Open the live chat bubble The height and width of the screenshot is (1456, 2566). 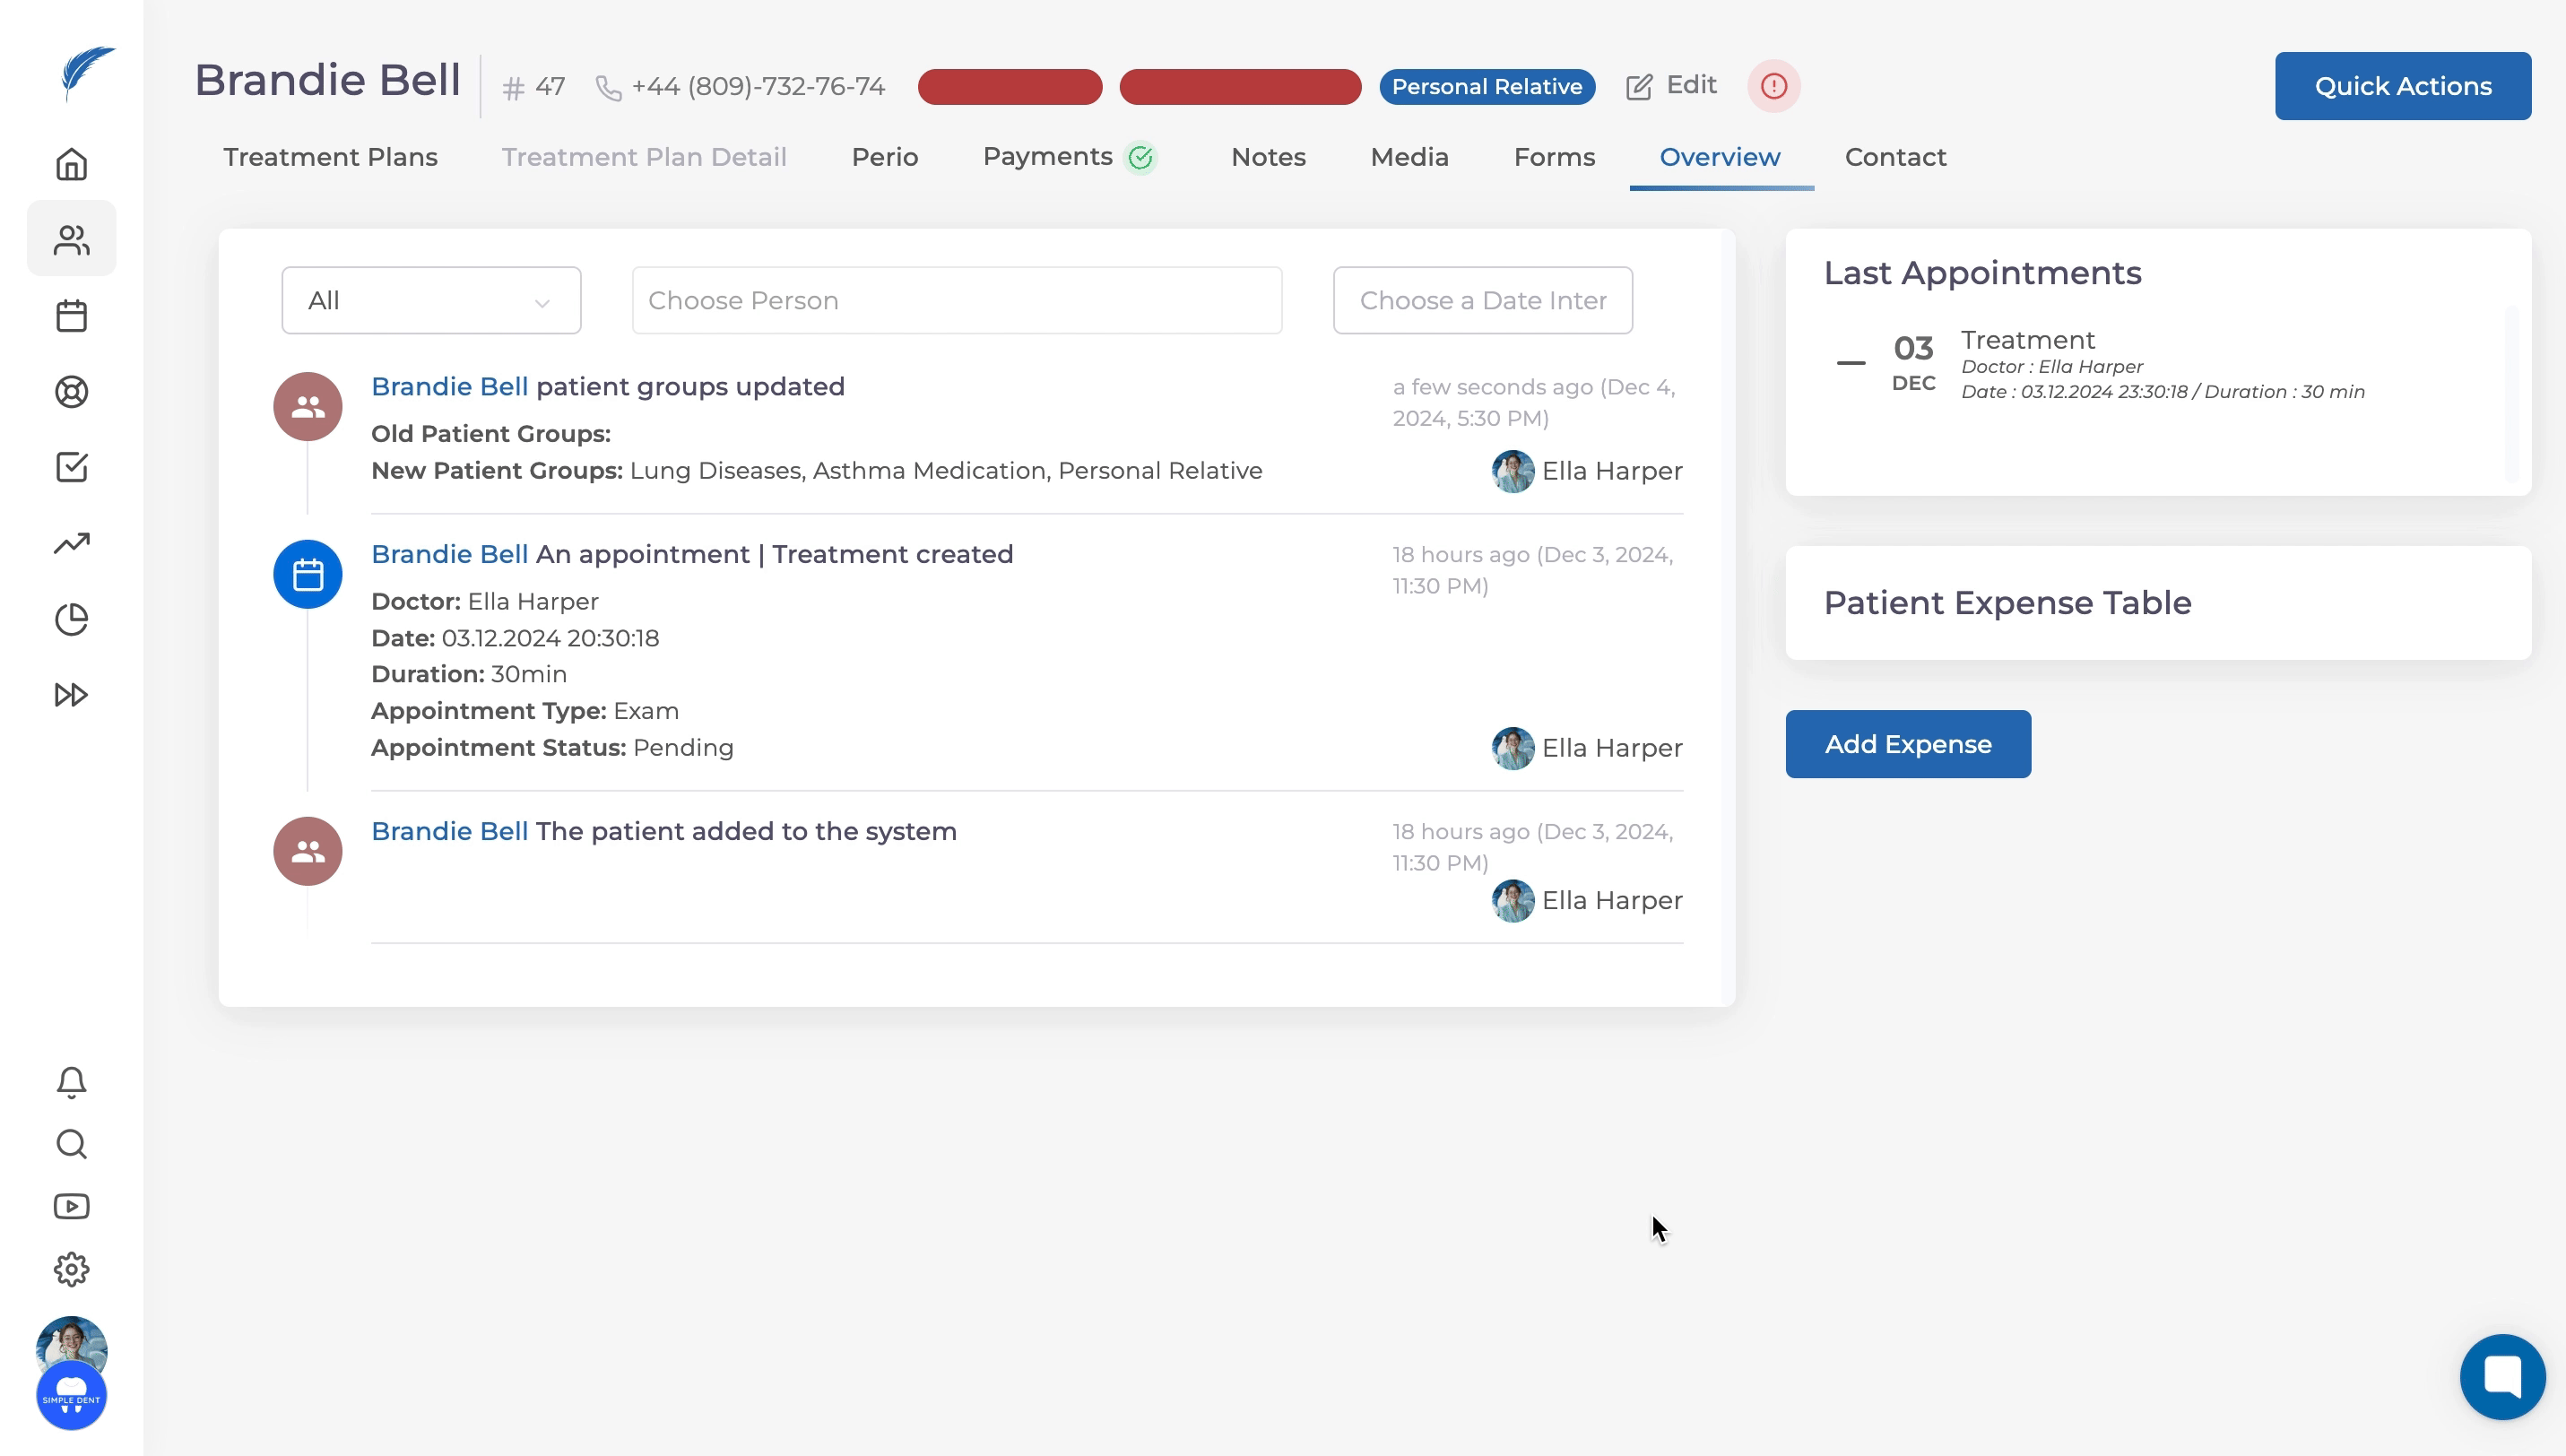(x=2502, y=1377)
